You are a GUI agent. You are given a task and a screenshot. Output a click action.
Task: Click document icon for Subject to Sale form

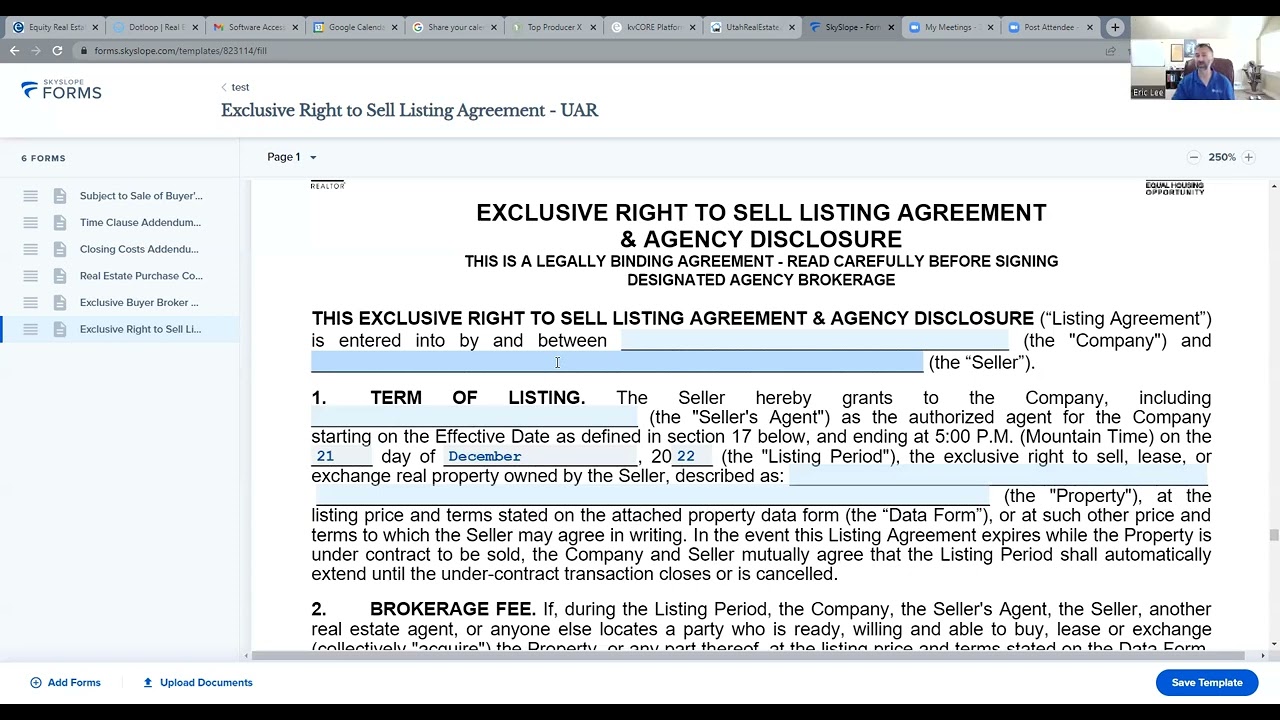tap(60, 196)
